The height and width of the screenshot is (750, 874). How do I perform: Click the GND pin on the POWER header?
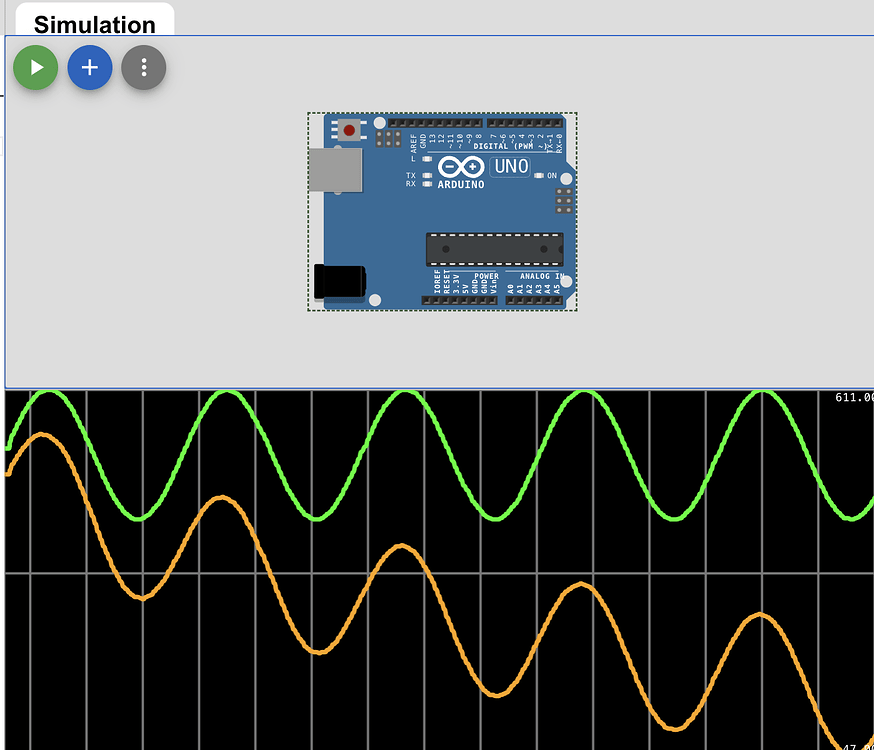474,299
